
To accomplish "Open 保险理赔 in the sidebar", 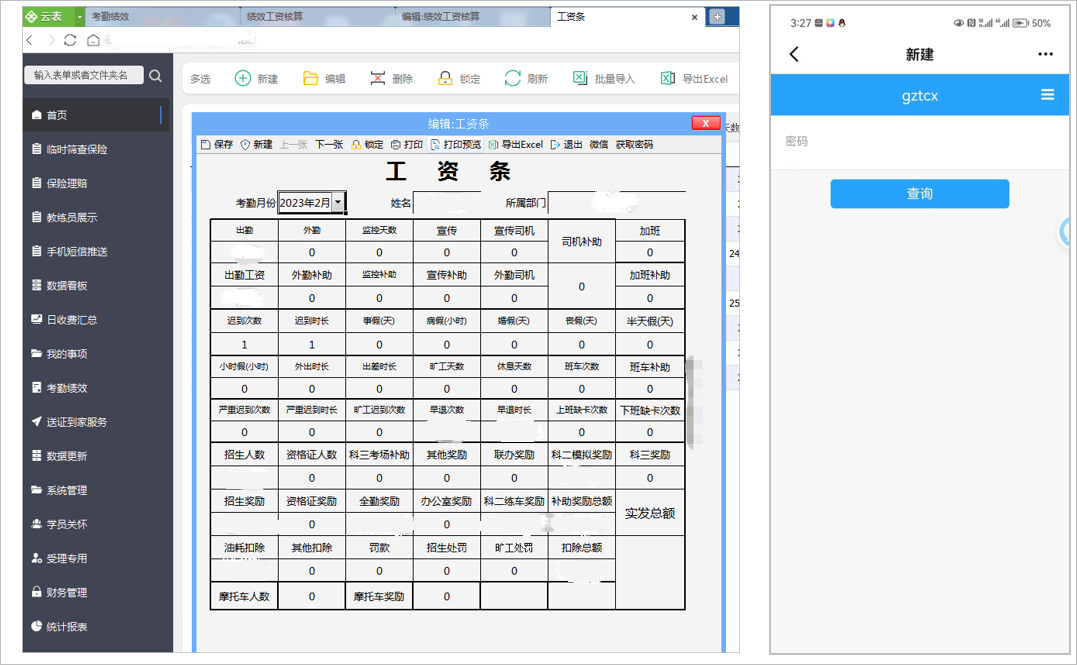I will 96,183.
